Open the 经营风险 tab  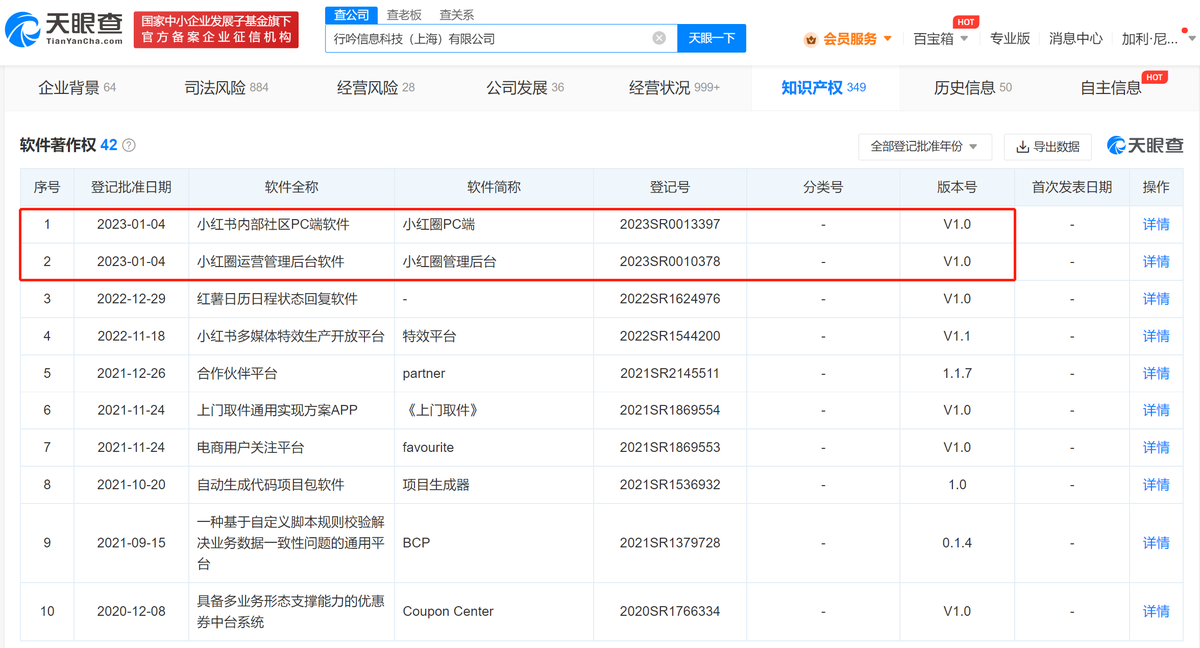pyautogui.click(x=376, y=88)
